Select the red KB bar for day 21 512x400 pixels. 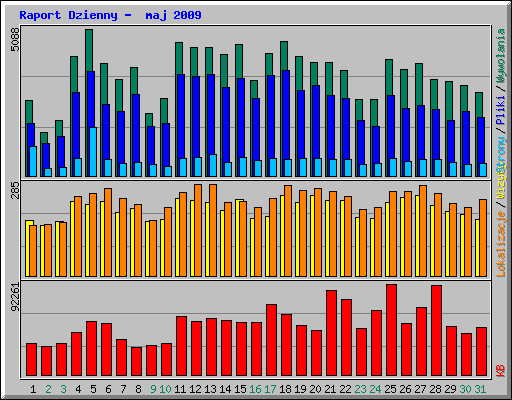coord(332,333)
